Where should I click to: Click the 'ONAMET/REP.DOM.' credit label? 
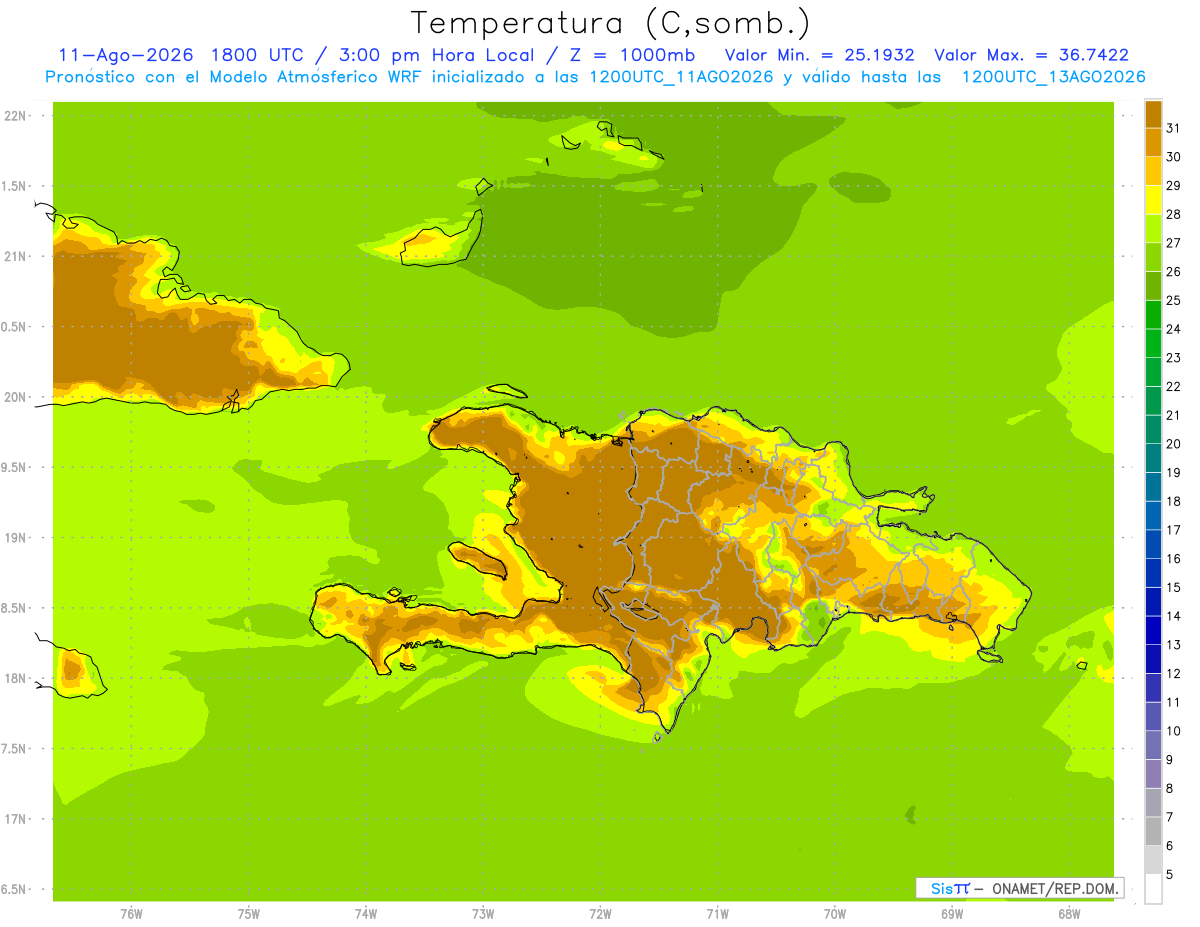click(x=1054, y=888)
